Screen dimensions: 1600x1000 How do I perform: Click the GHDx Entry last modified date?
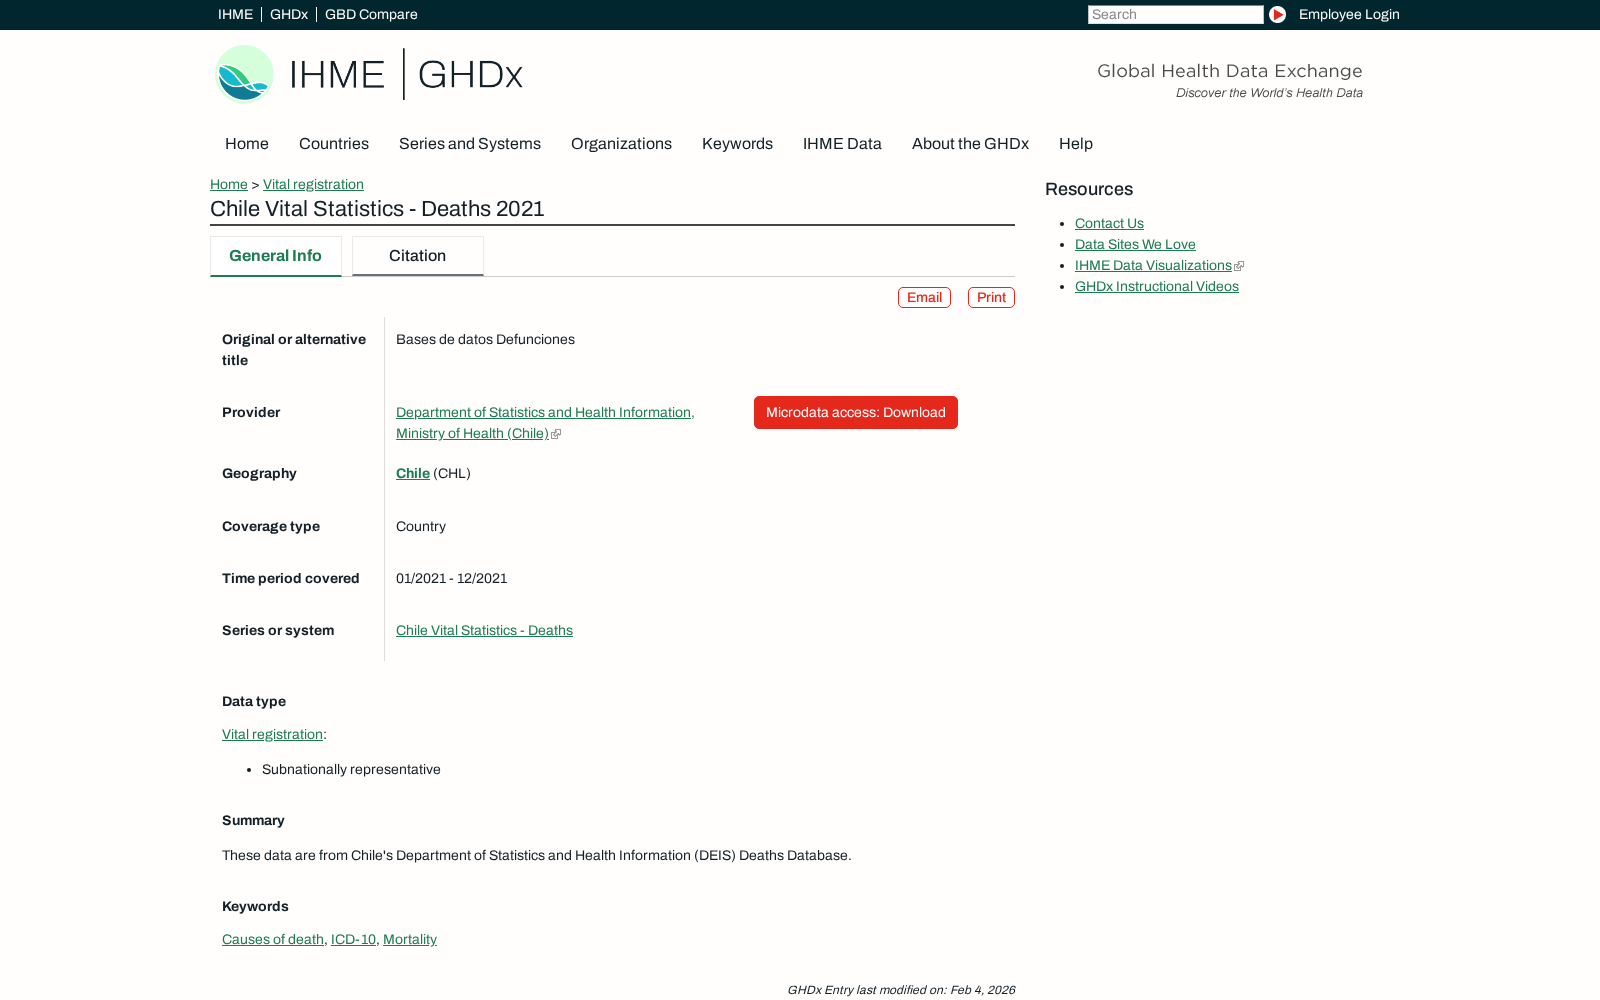(901, 990)
